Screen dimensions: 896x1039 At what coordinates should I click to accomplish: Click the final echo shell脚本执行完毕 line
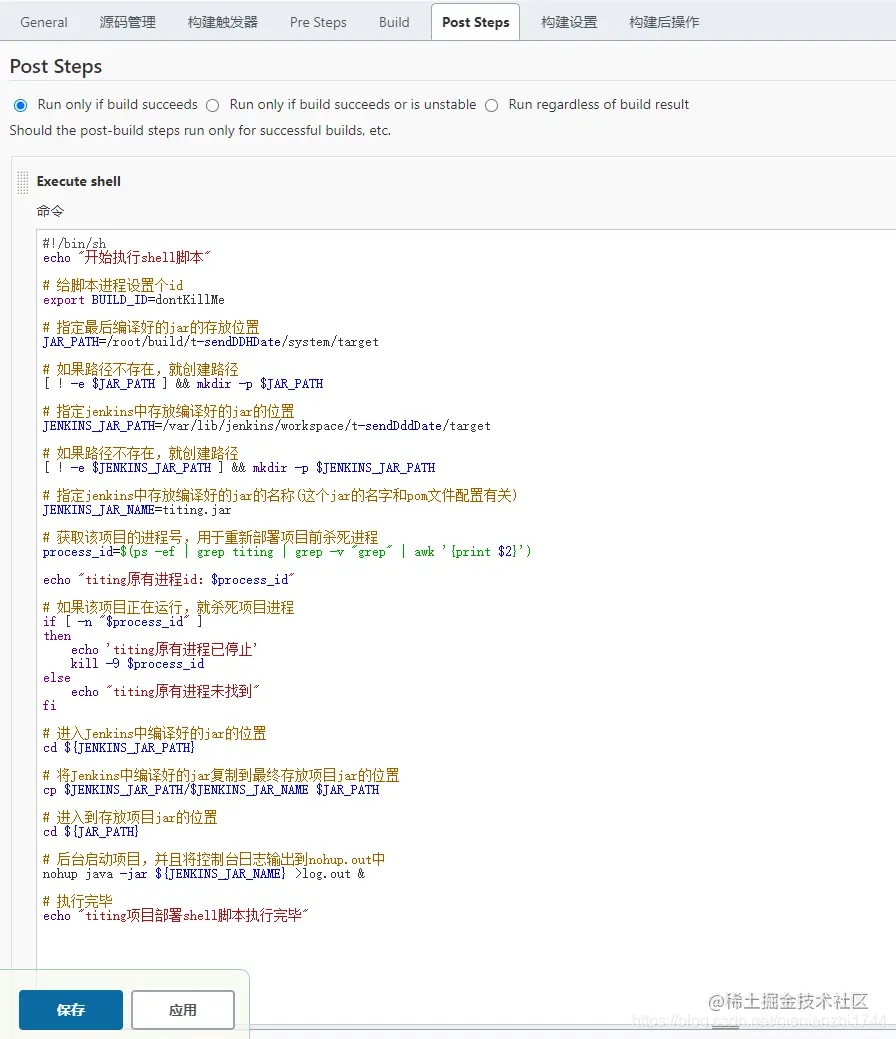(x=176, y=916)
